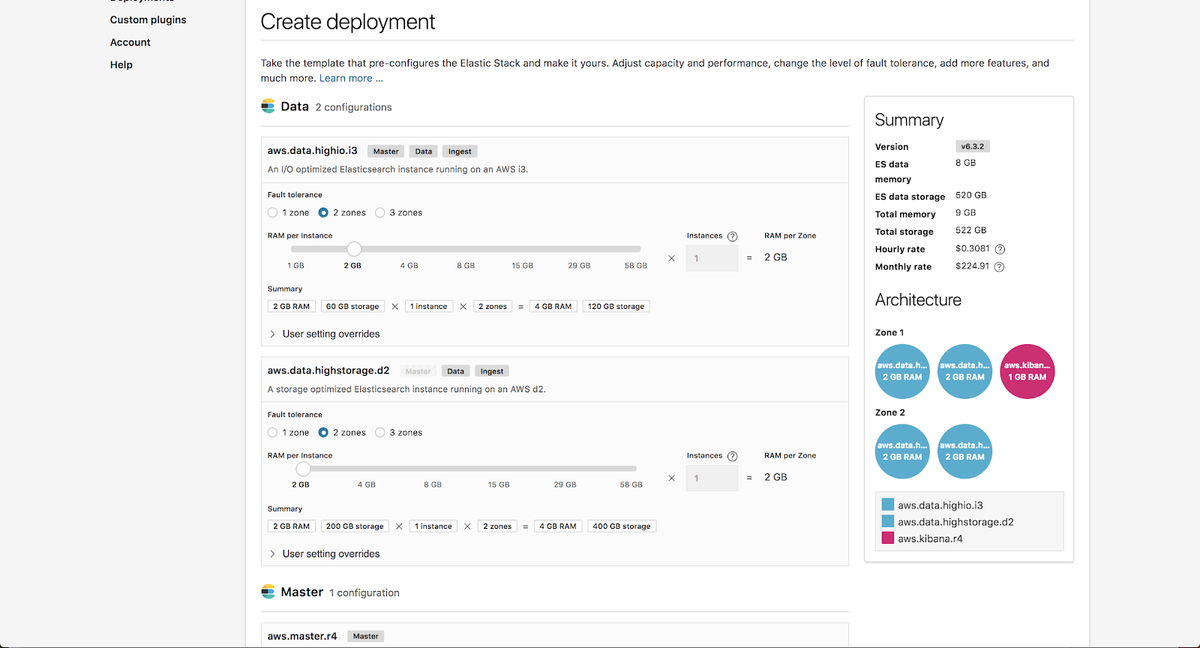Screen dimensions: 1200x648
Task: Select 3 zones for aws.data.highio.i3
Action: point(381,213)
